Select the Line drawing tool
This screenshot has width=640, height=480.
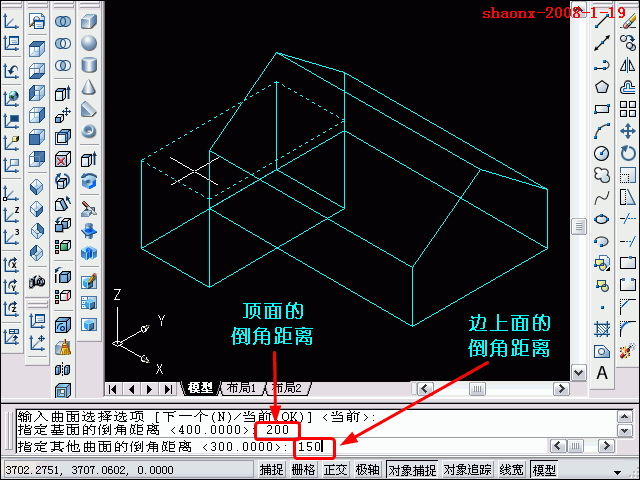tap(602, 22)
